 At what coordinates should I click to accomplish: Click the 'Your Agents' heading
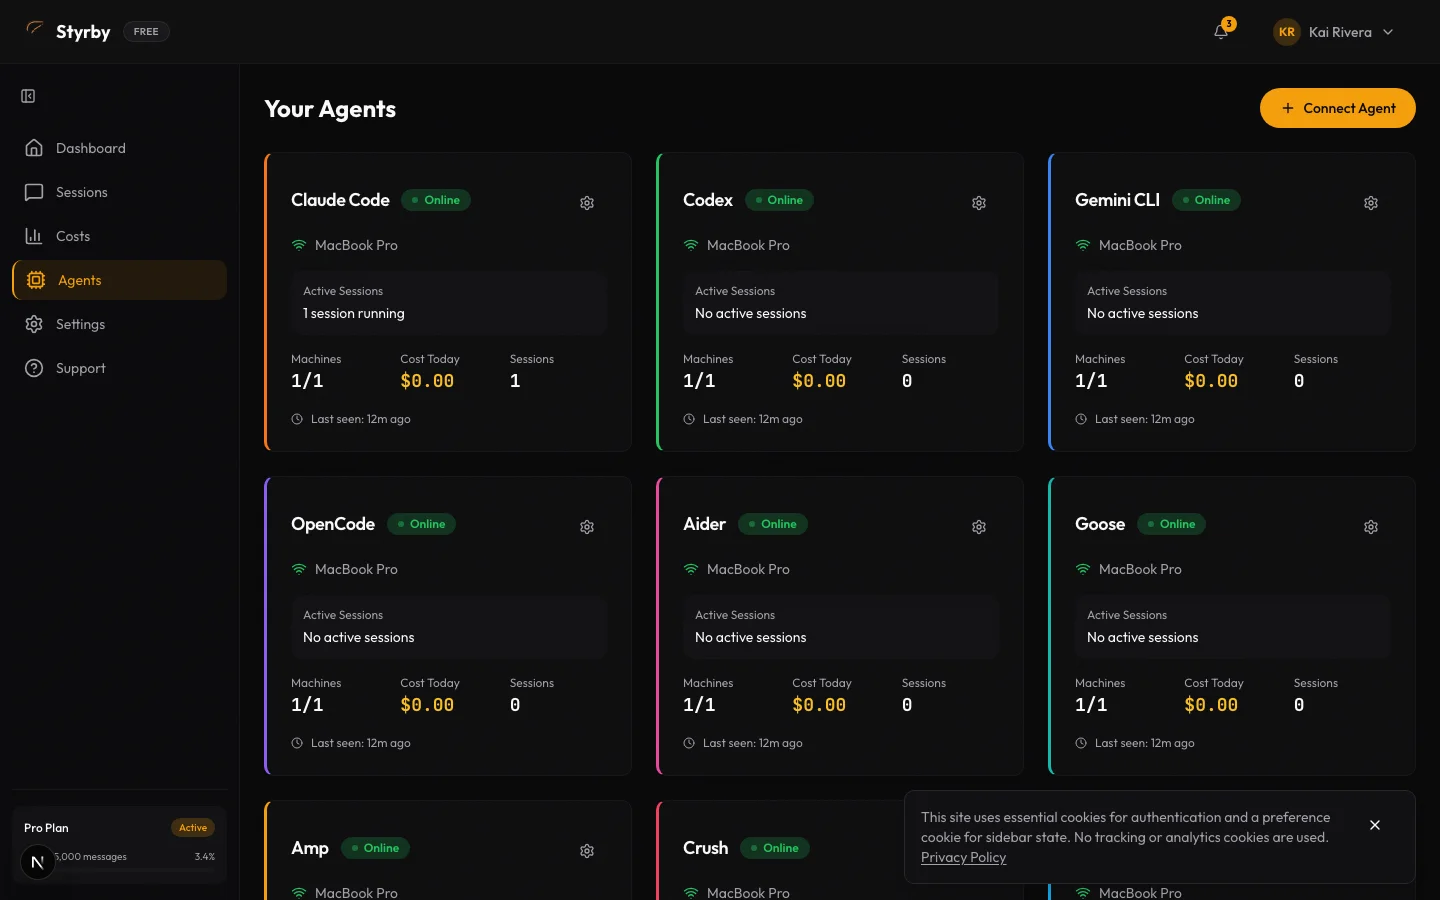pyautogui.click(x=330, y=109)
